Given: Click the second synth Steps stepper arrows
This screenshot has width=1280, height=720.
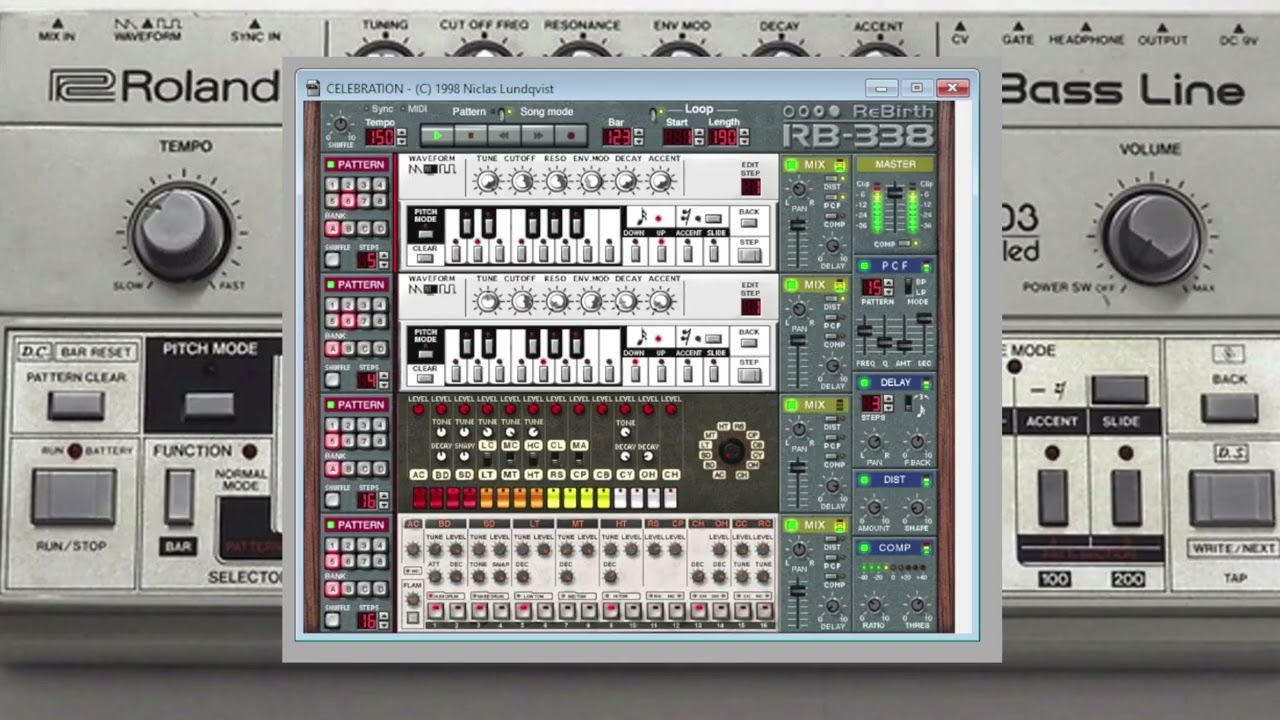Looking at the screenshot, I should (383, 380).
